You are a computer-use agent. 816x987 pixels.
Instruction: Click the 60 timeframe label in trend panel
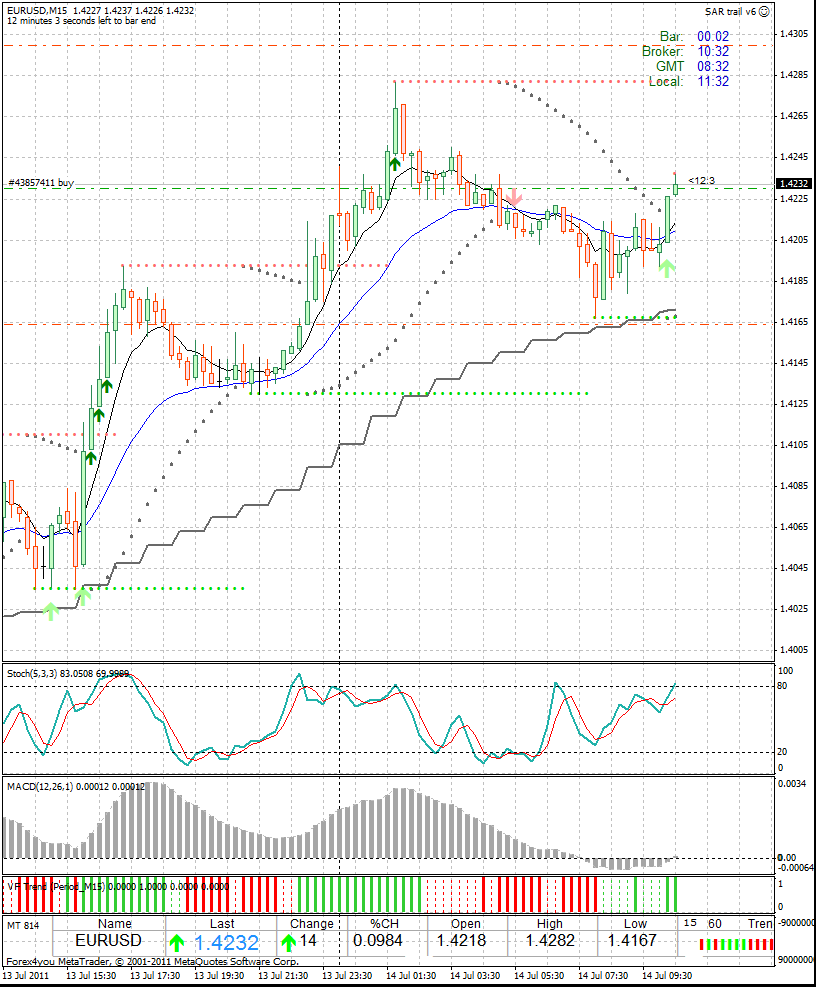715,923
